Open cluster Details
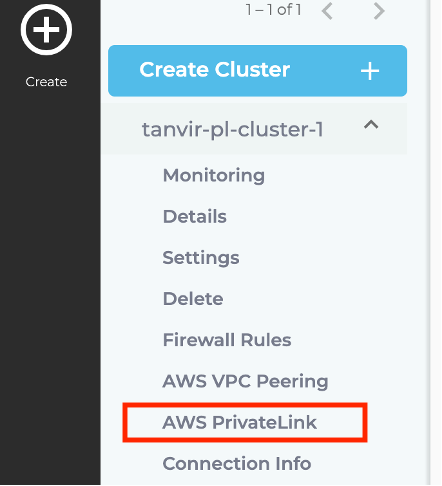This screenshot has width=442, height=486. 195,216
